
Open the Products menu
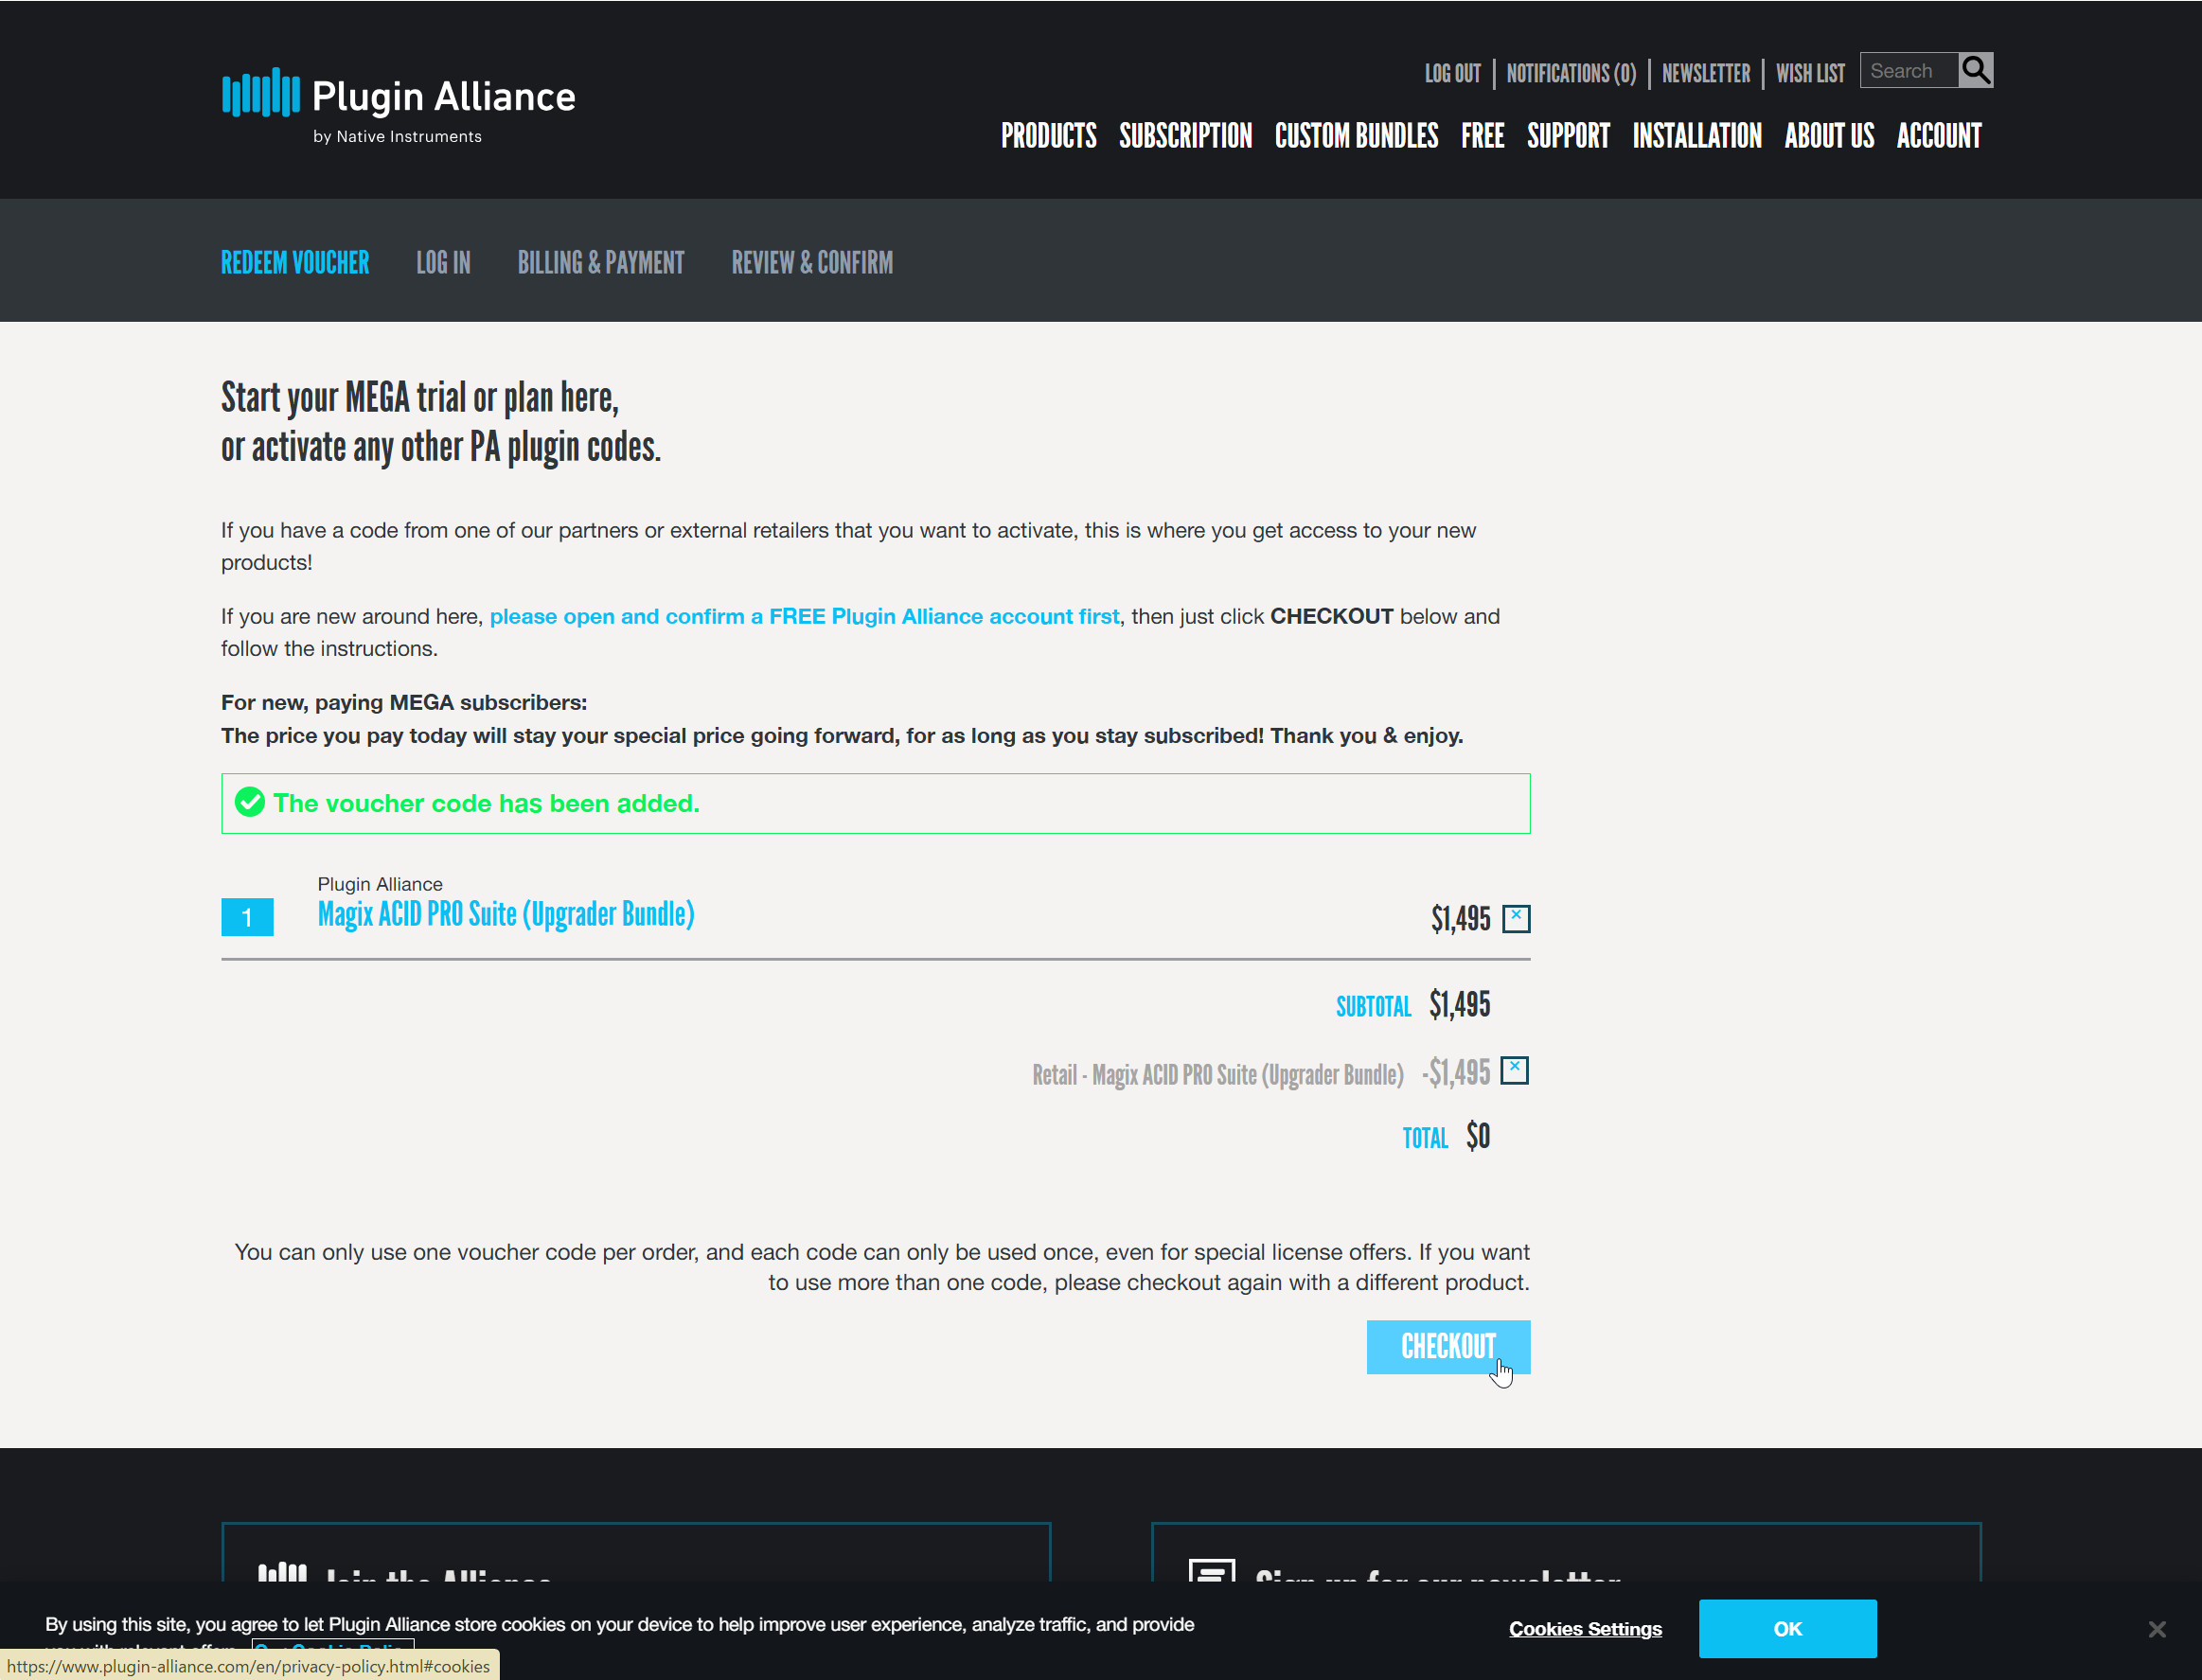click(x=1048, y=135)
